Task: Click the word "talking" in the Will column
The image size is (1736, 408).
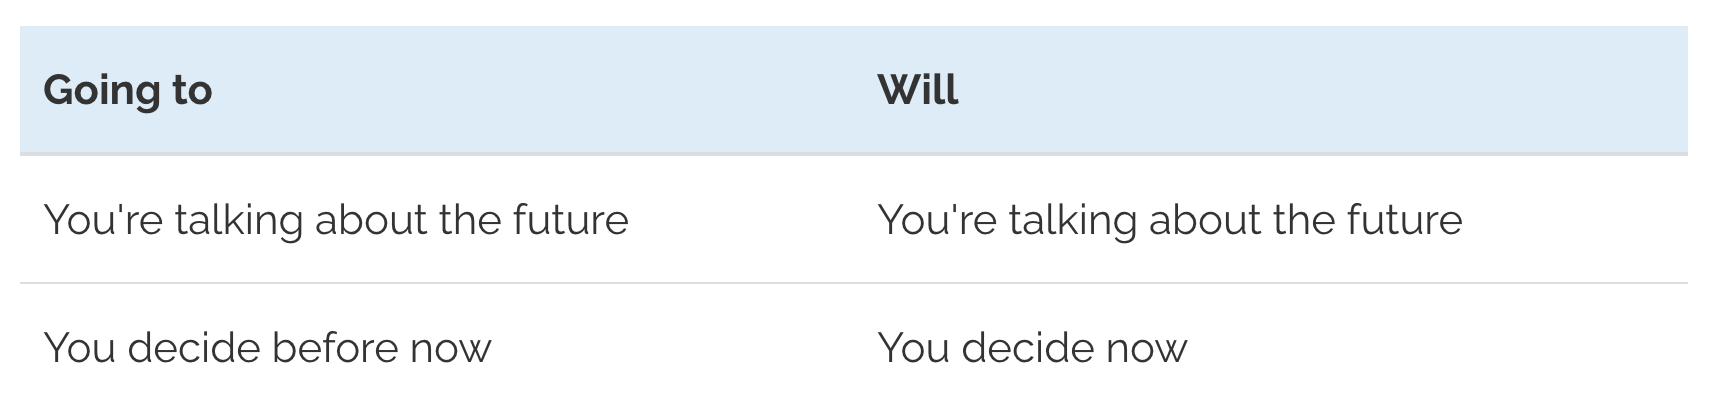Action: [x=1073, y=221]
